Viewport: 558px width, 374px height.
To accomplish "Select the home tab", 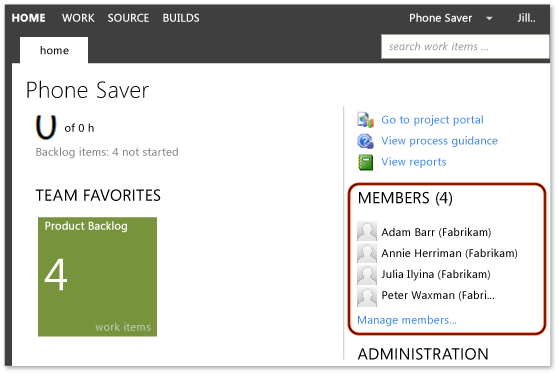I will [x=54, y=50].
